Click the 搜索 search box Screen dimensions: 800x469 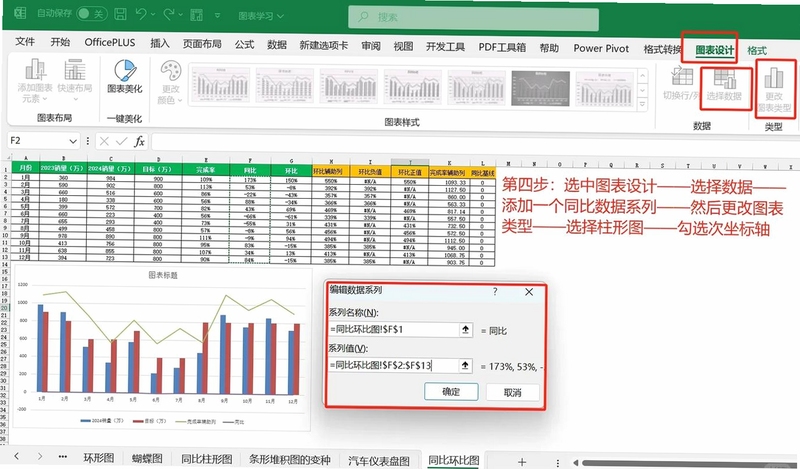[473, 18]
